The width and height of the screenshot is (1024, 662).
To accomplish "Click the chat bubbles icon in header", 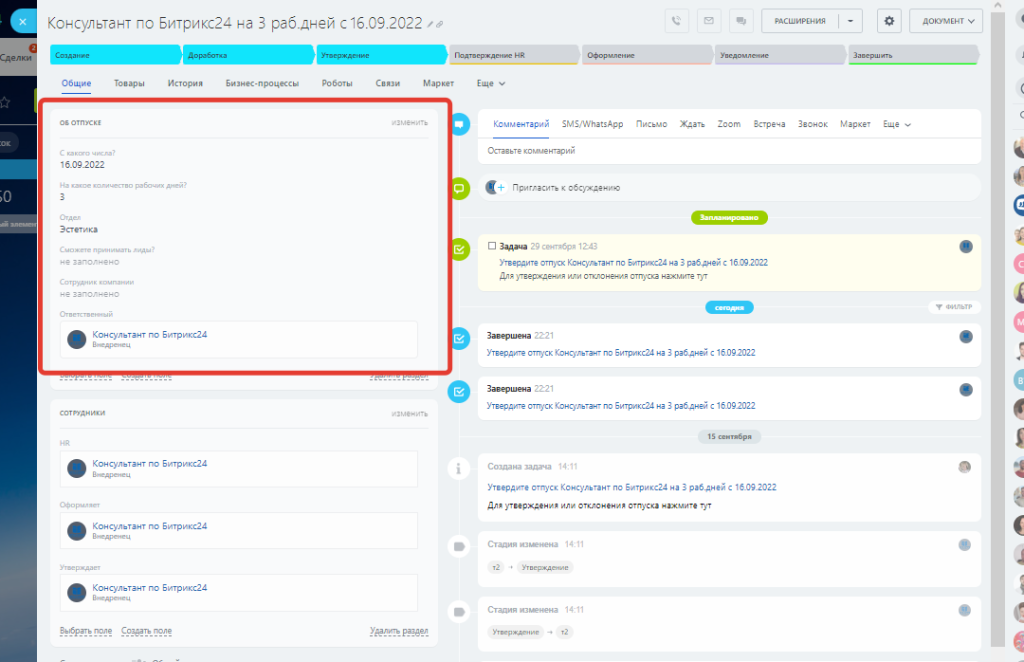I will click(x=741, y=21).
